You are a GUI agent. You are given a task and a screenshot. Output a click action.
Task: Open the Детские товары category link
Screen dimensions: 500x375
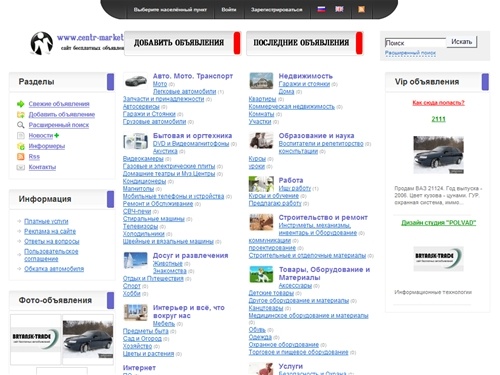[271, 293]
